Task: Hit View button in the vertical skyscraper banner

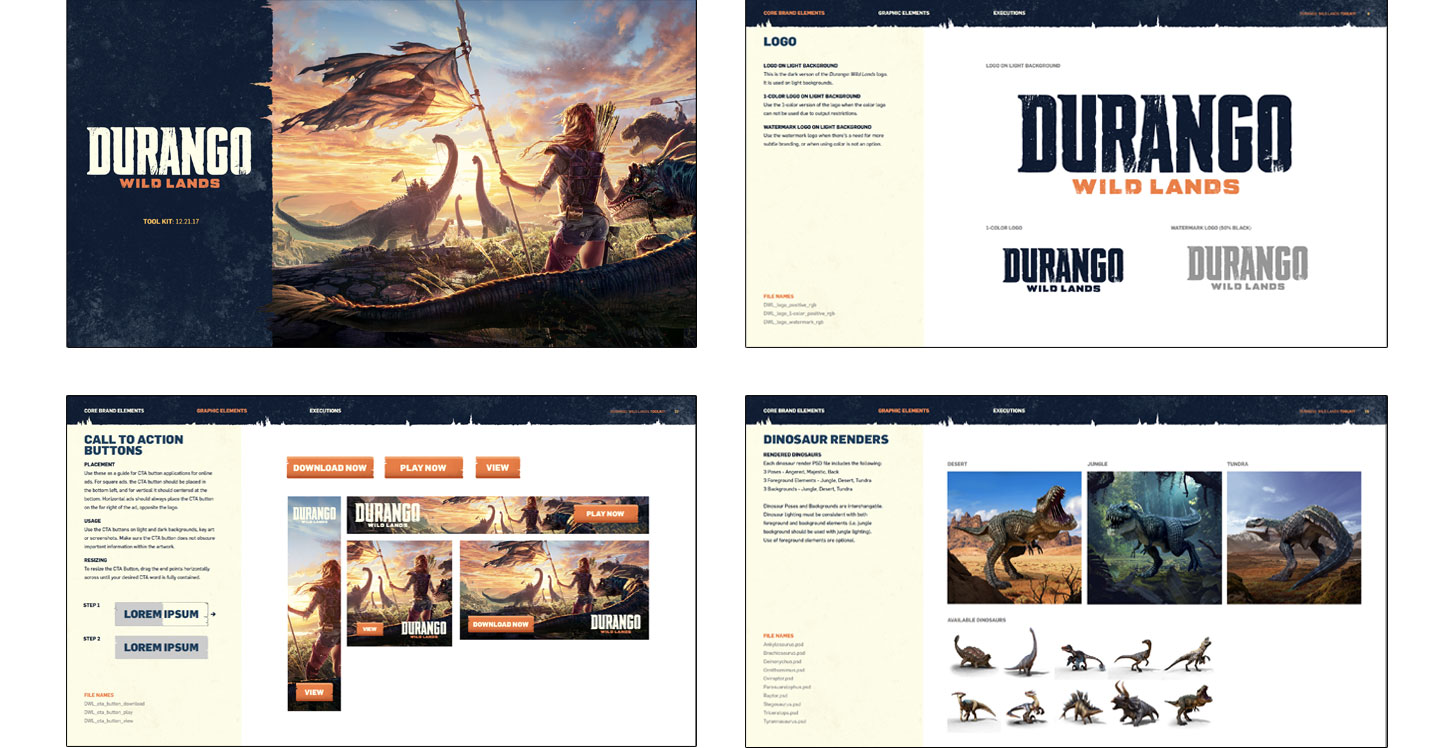Action: click(314, 692)
